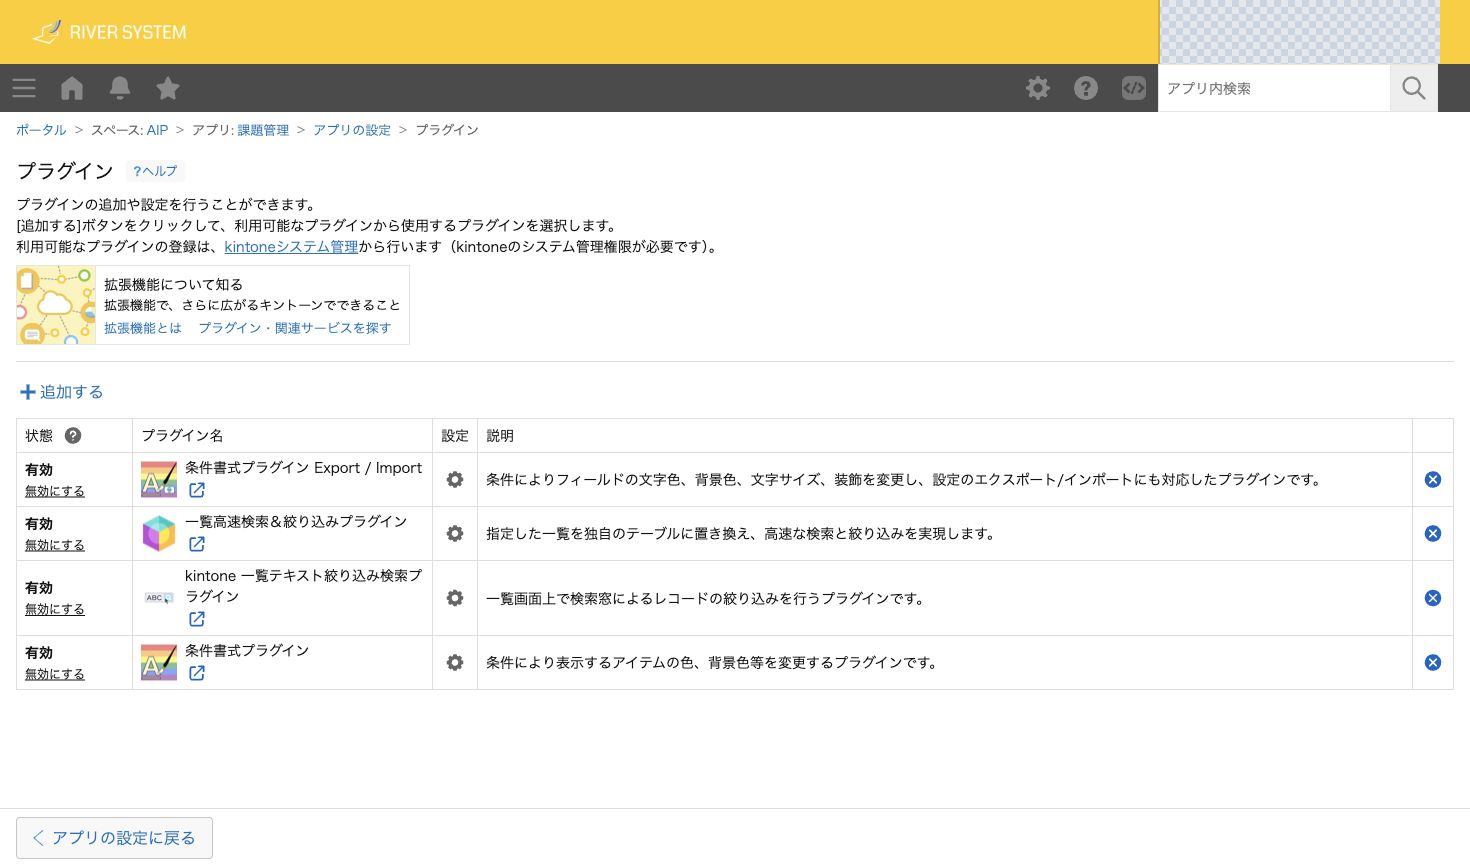The image size is (1470, 867).
Task: Click the cube icon of 一覧高速検索&絞り込みプラグイン
Action: (x=159, y=534)
